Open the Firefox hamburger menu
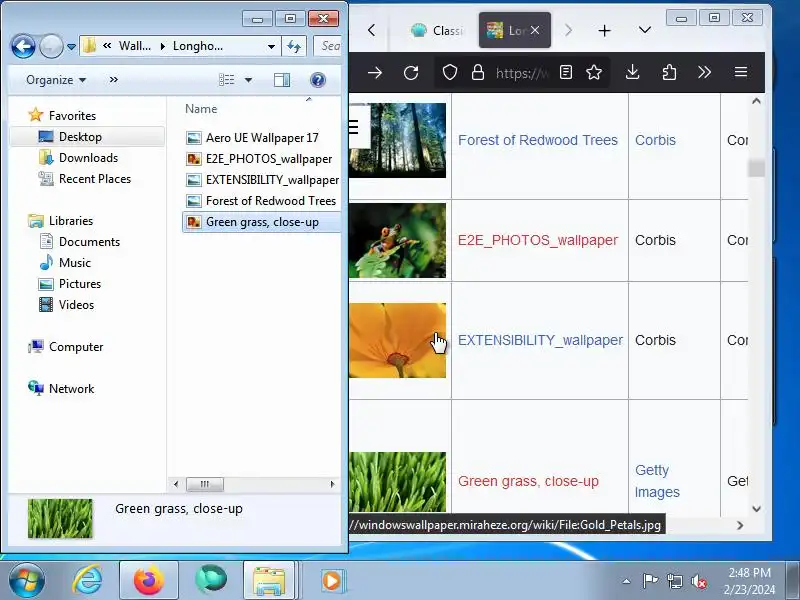The width and height of the screenshot is (800, 600). coord(741,72)
